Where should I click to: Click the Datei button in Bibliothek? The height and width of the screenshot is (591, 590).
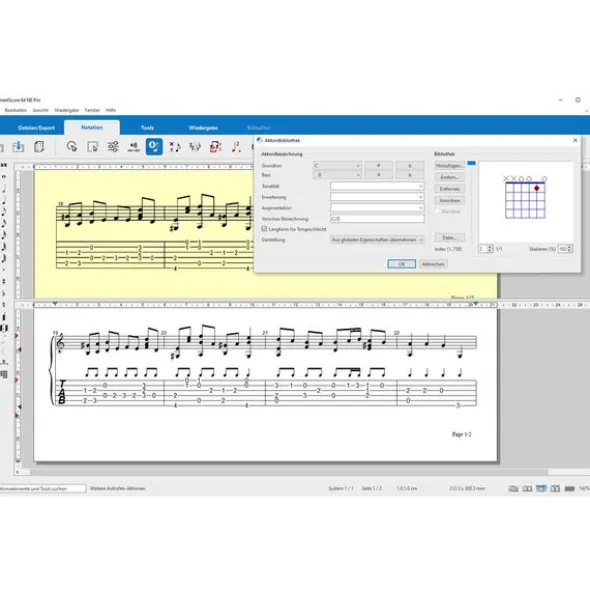coord(449,237)
